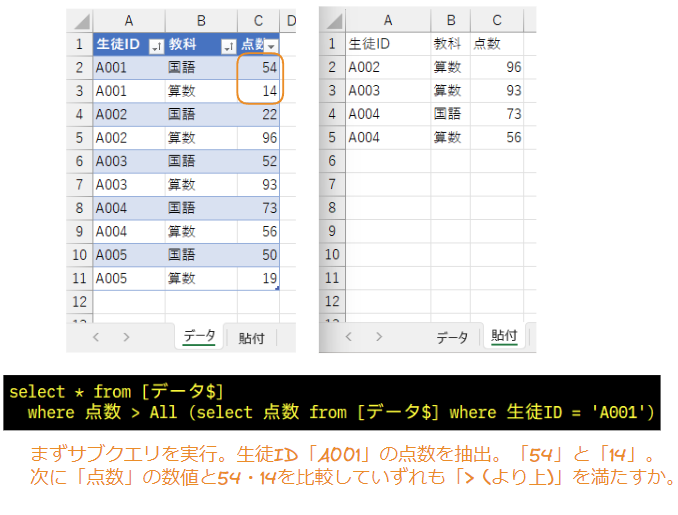The width and height of the screenshot is (678, 515).
Task: Click 96 cell in right sheet
Action: click(x=497, y=67)
